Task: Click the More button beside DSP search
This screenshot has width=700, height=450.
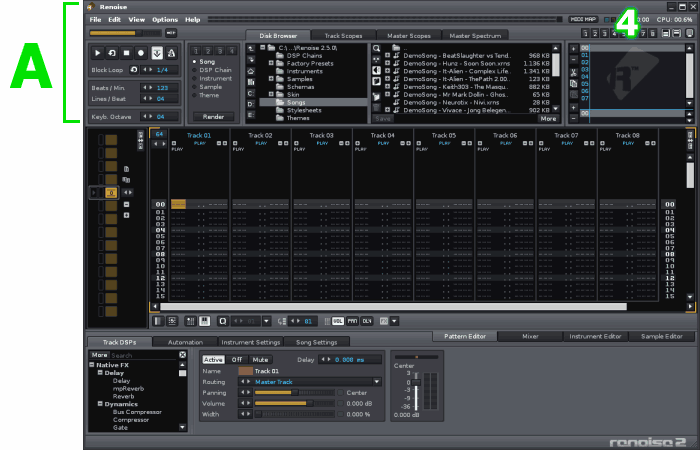Action: coord(99,355)
